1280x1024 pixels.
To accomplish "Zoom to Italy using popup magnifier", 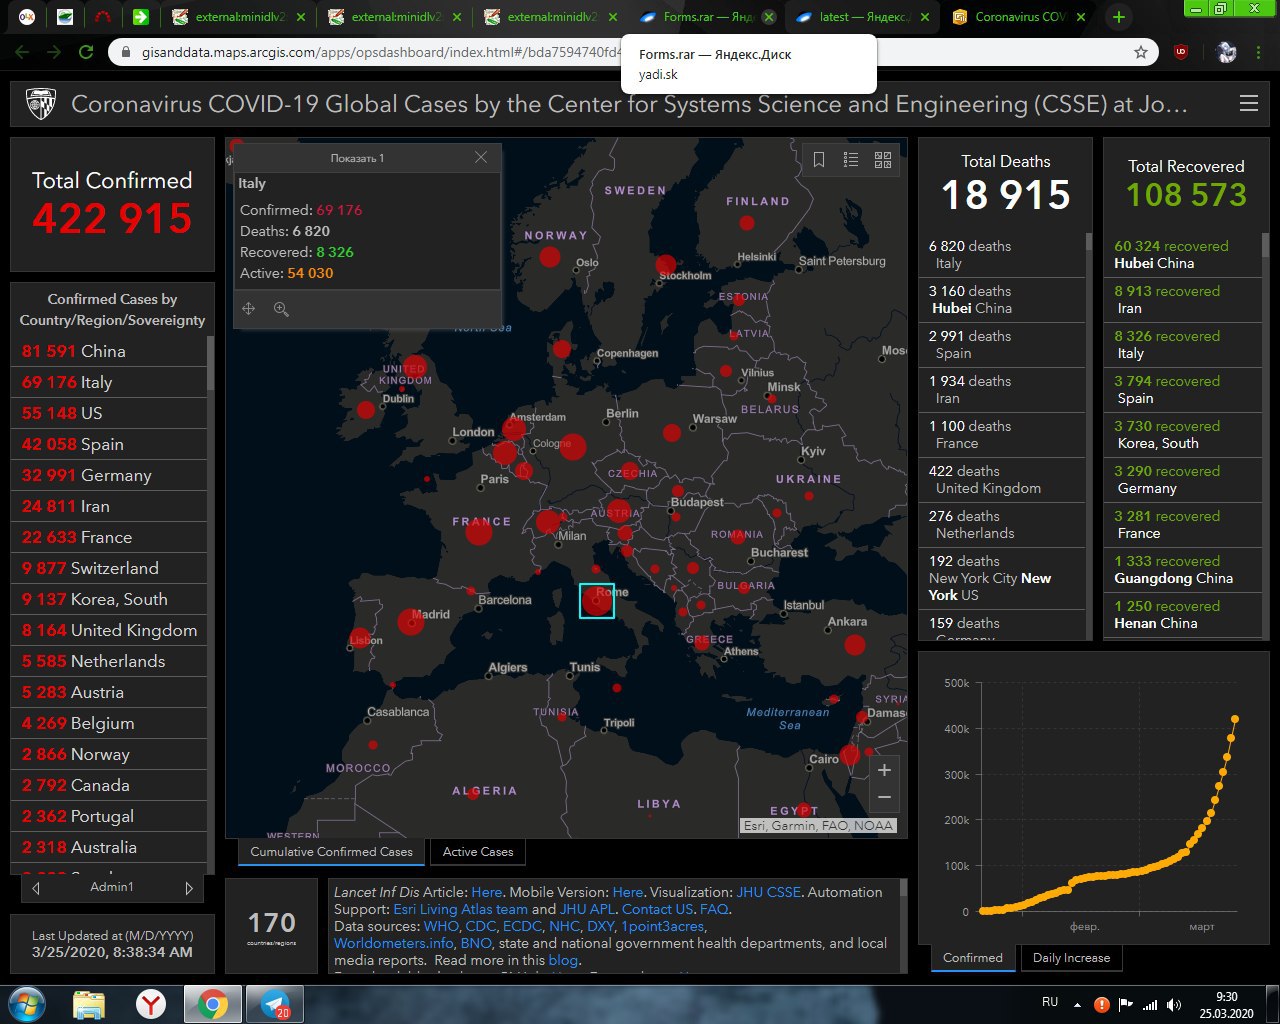I will [281, 309].
